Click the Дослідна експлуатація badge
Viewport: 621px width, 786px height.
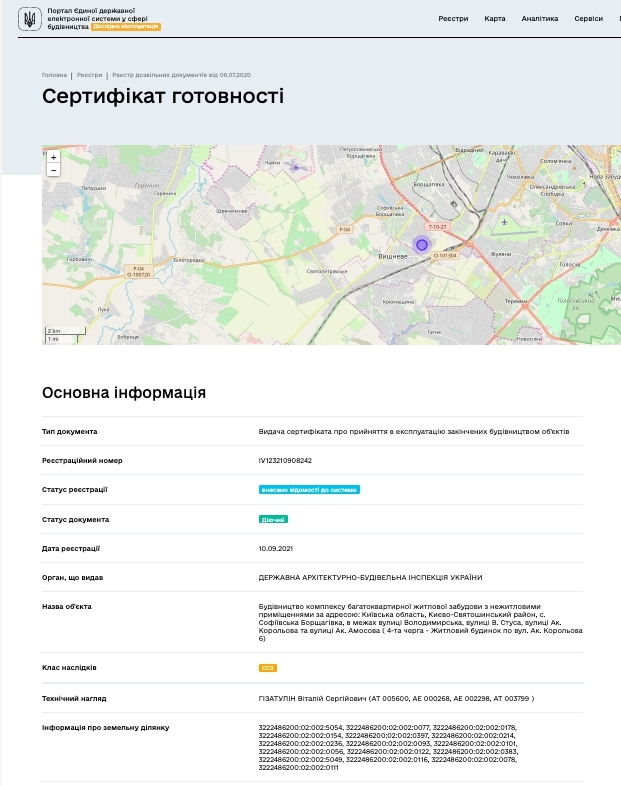pos(126,27)
